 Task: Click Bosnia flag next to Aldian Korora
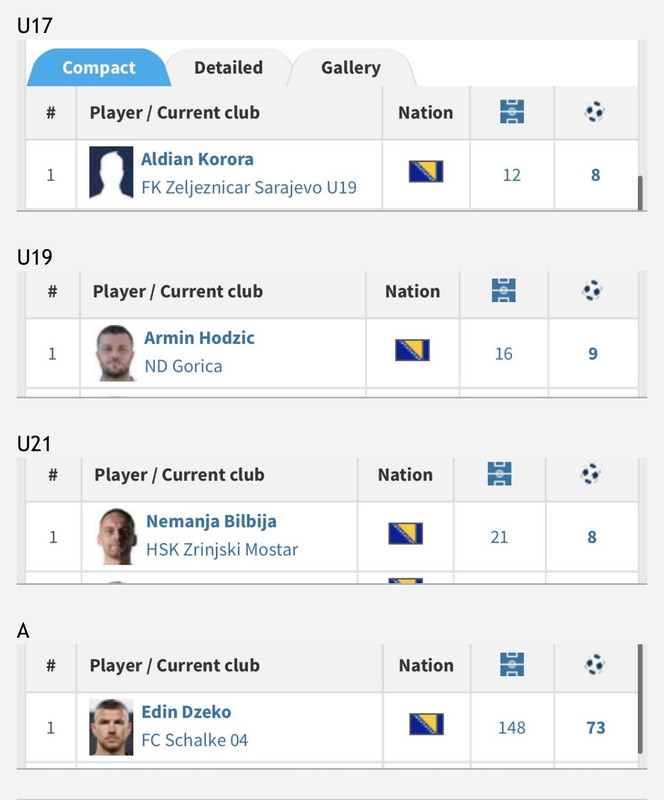pos(426,171)
